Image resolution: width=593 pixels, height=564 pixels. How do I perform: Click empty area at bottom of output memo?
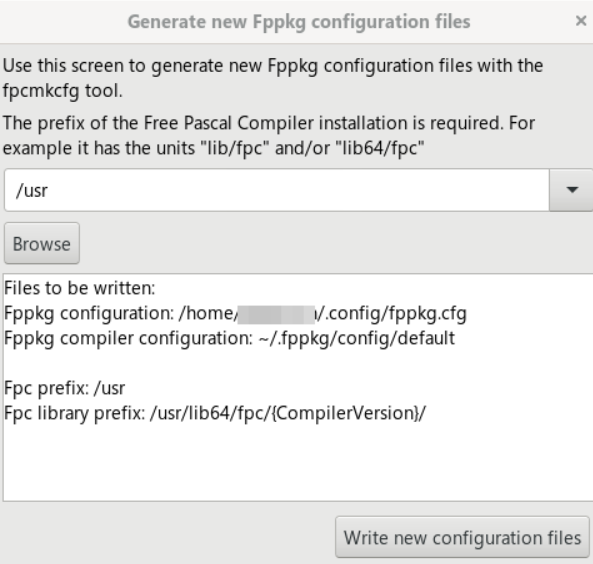tap(296, 465)
